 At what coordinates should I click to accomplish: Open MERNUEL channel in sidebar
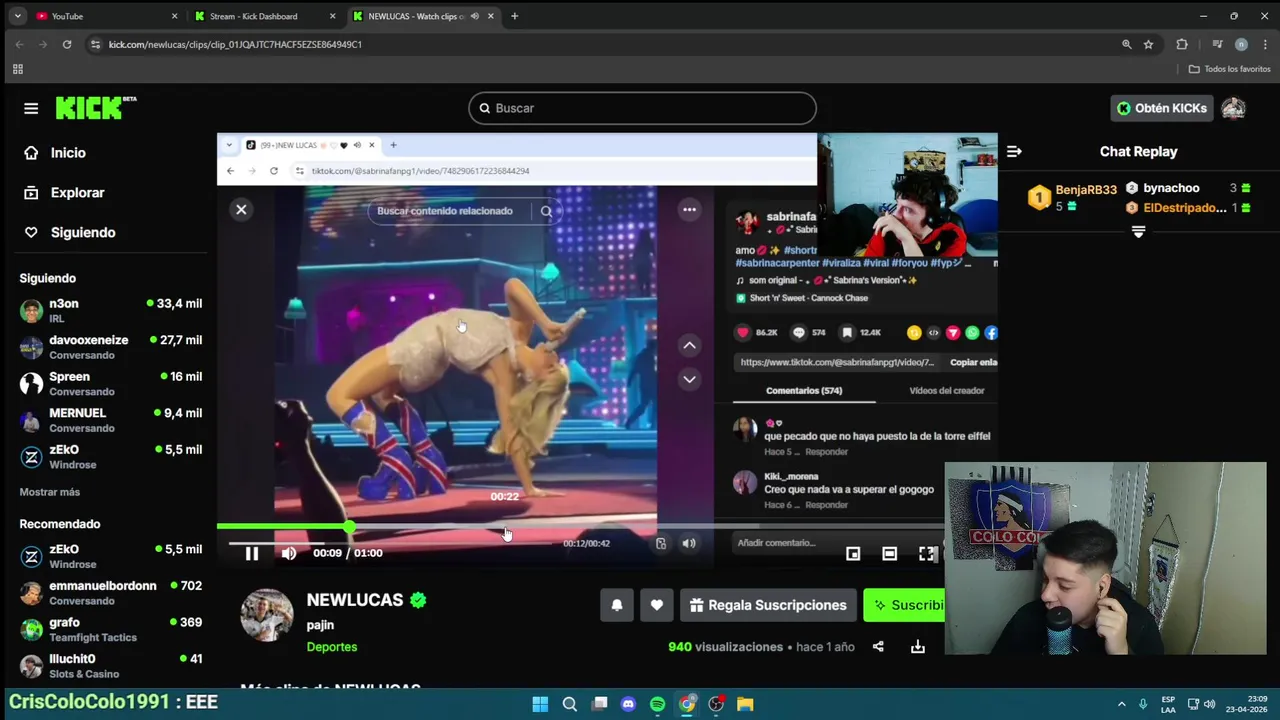(111, 420)
